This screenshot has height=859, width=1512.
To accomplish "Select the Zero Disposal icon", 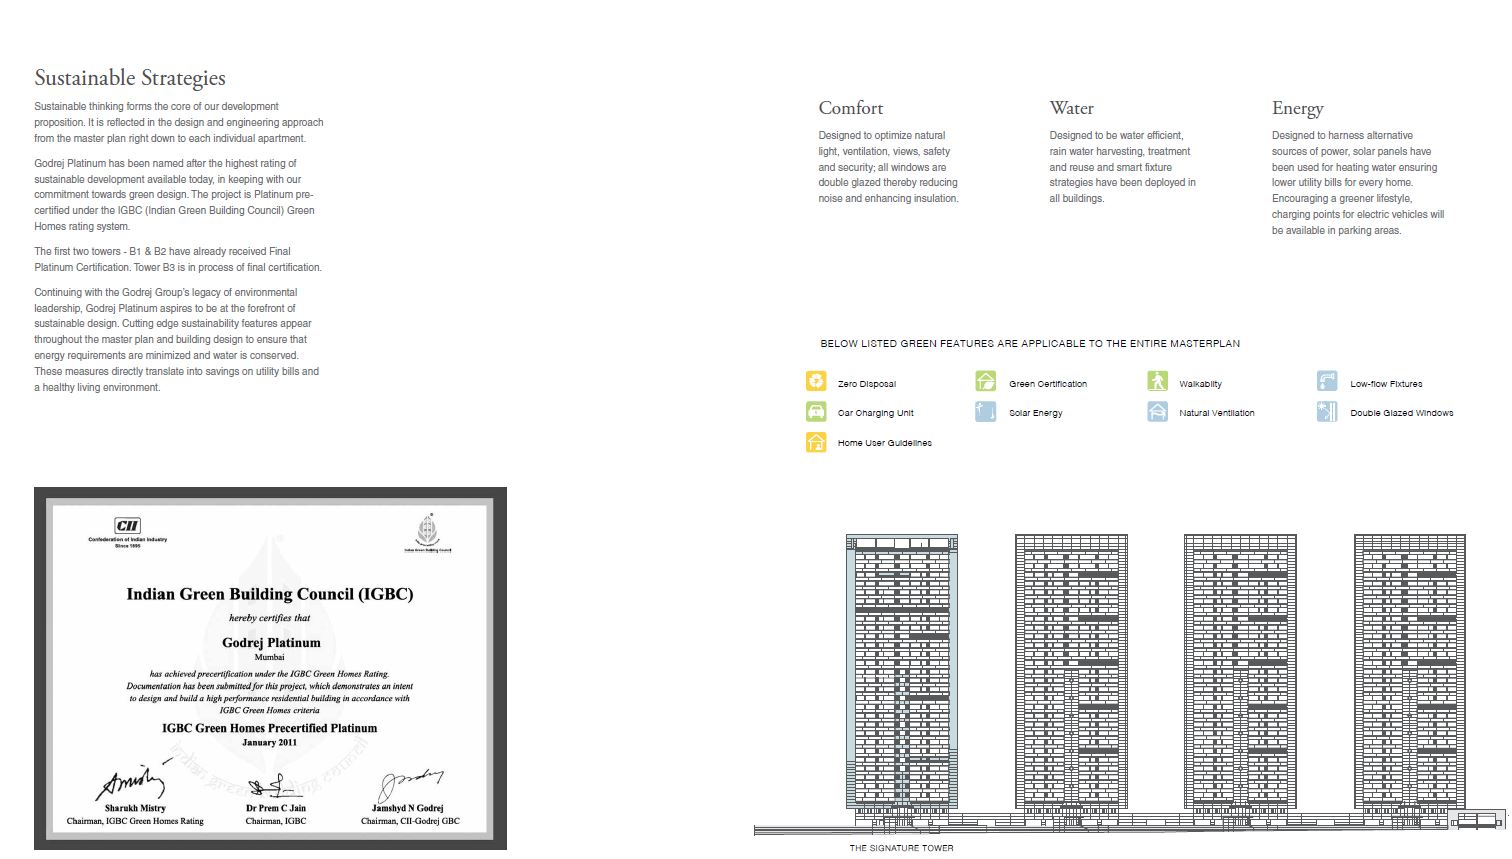I will click(x=816, y=381).
